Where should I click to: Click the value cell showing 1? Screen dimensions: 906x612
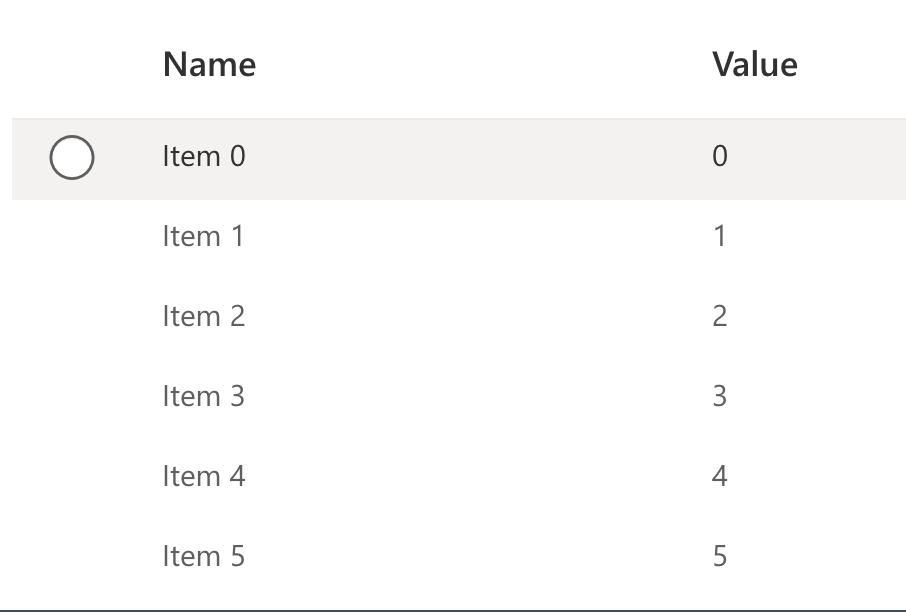[721, 237]
